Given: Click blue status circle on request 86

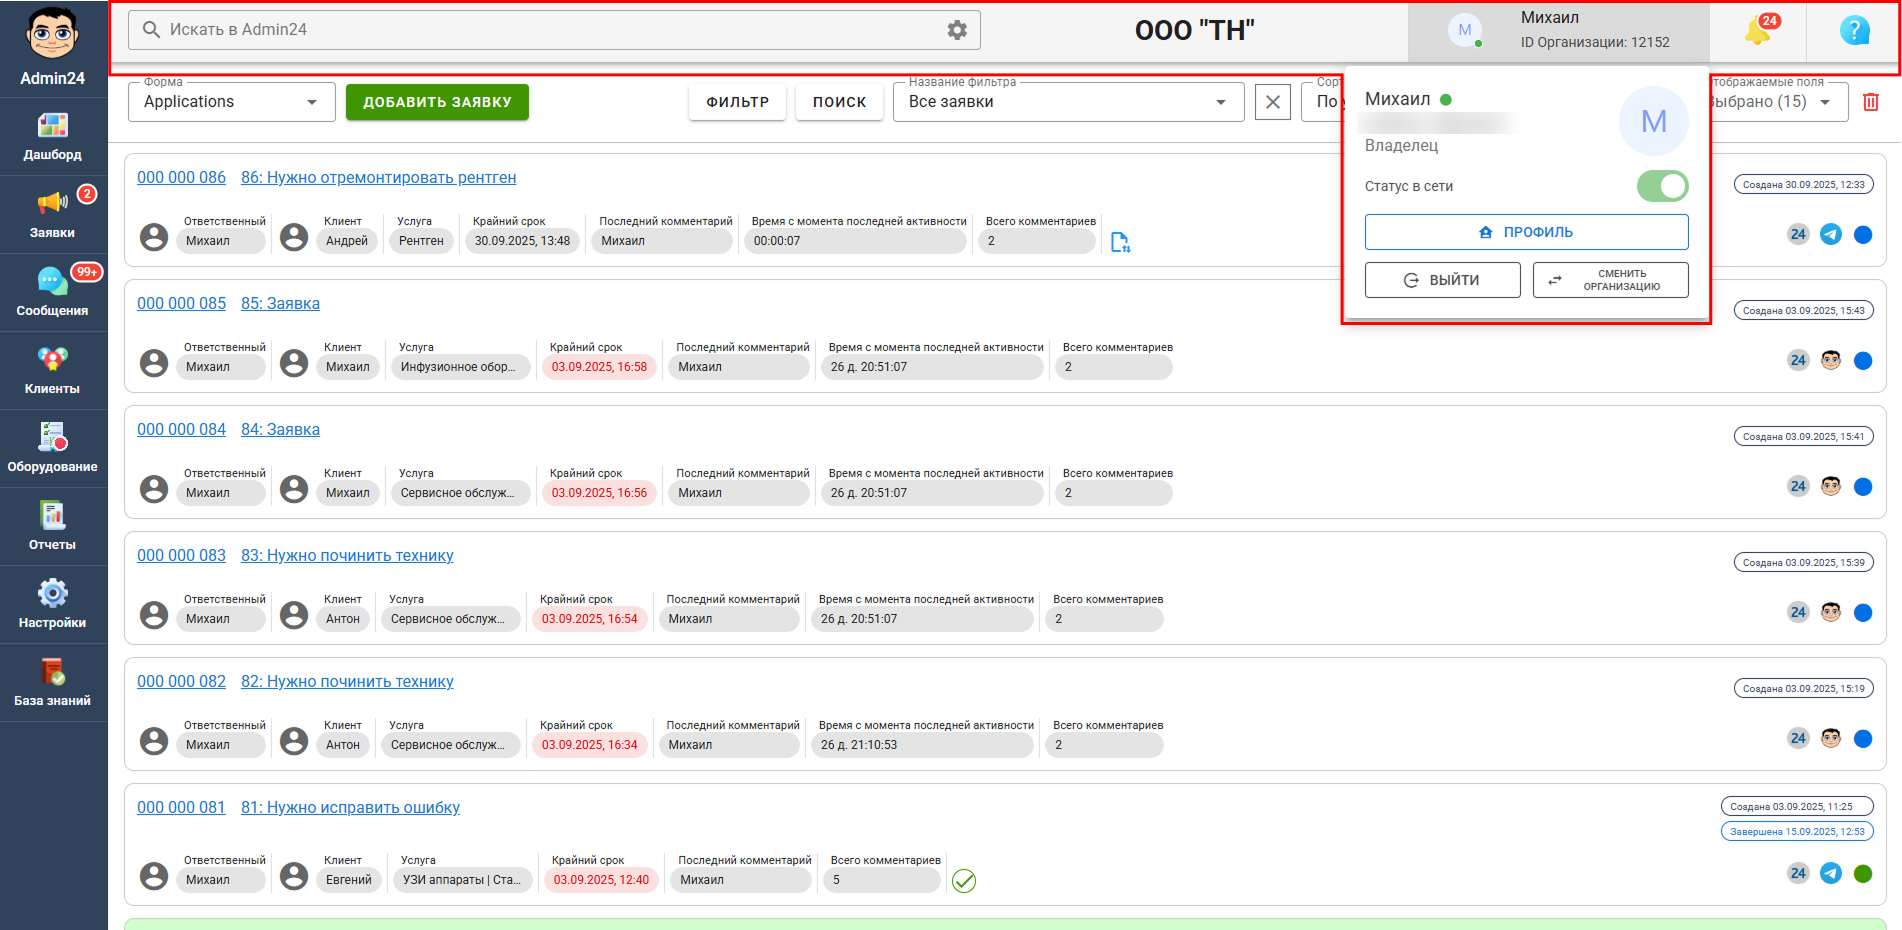Looking at the screenshot, I should coord(1863,235).
